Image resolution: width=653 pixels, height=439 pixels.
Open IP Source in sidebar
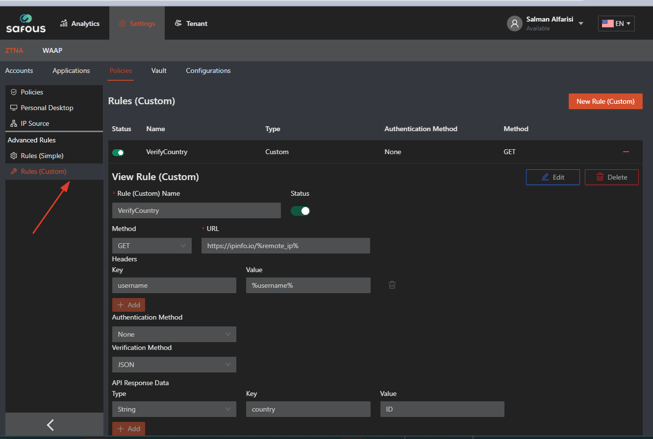(34, 123)
